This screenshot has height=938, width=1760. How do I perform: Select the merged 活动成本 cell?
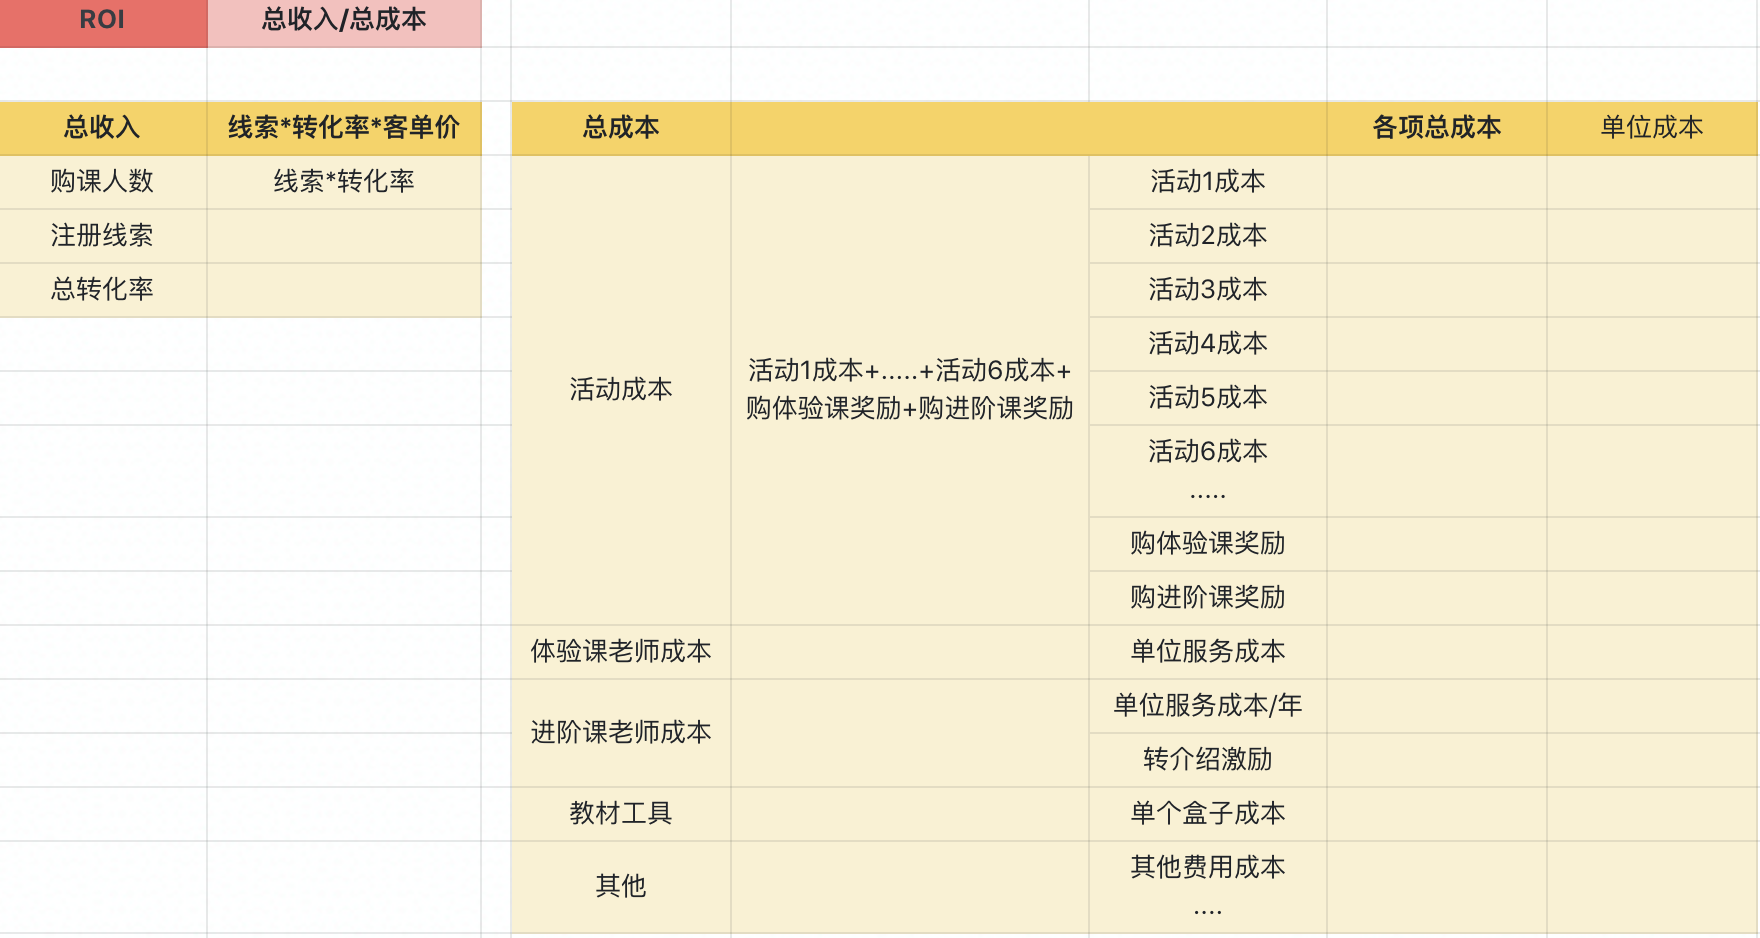point(621,390)
